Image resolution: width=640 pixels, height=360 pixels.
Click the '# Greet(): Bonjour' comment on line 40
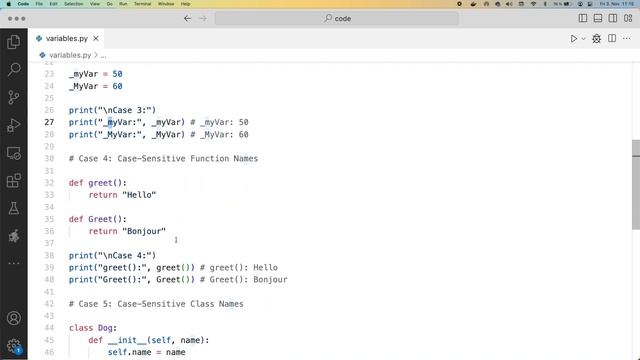coord(244,280)
